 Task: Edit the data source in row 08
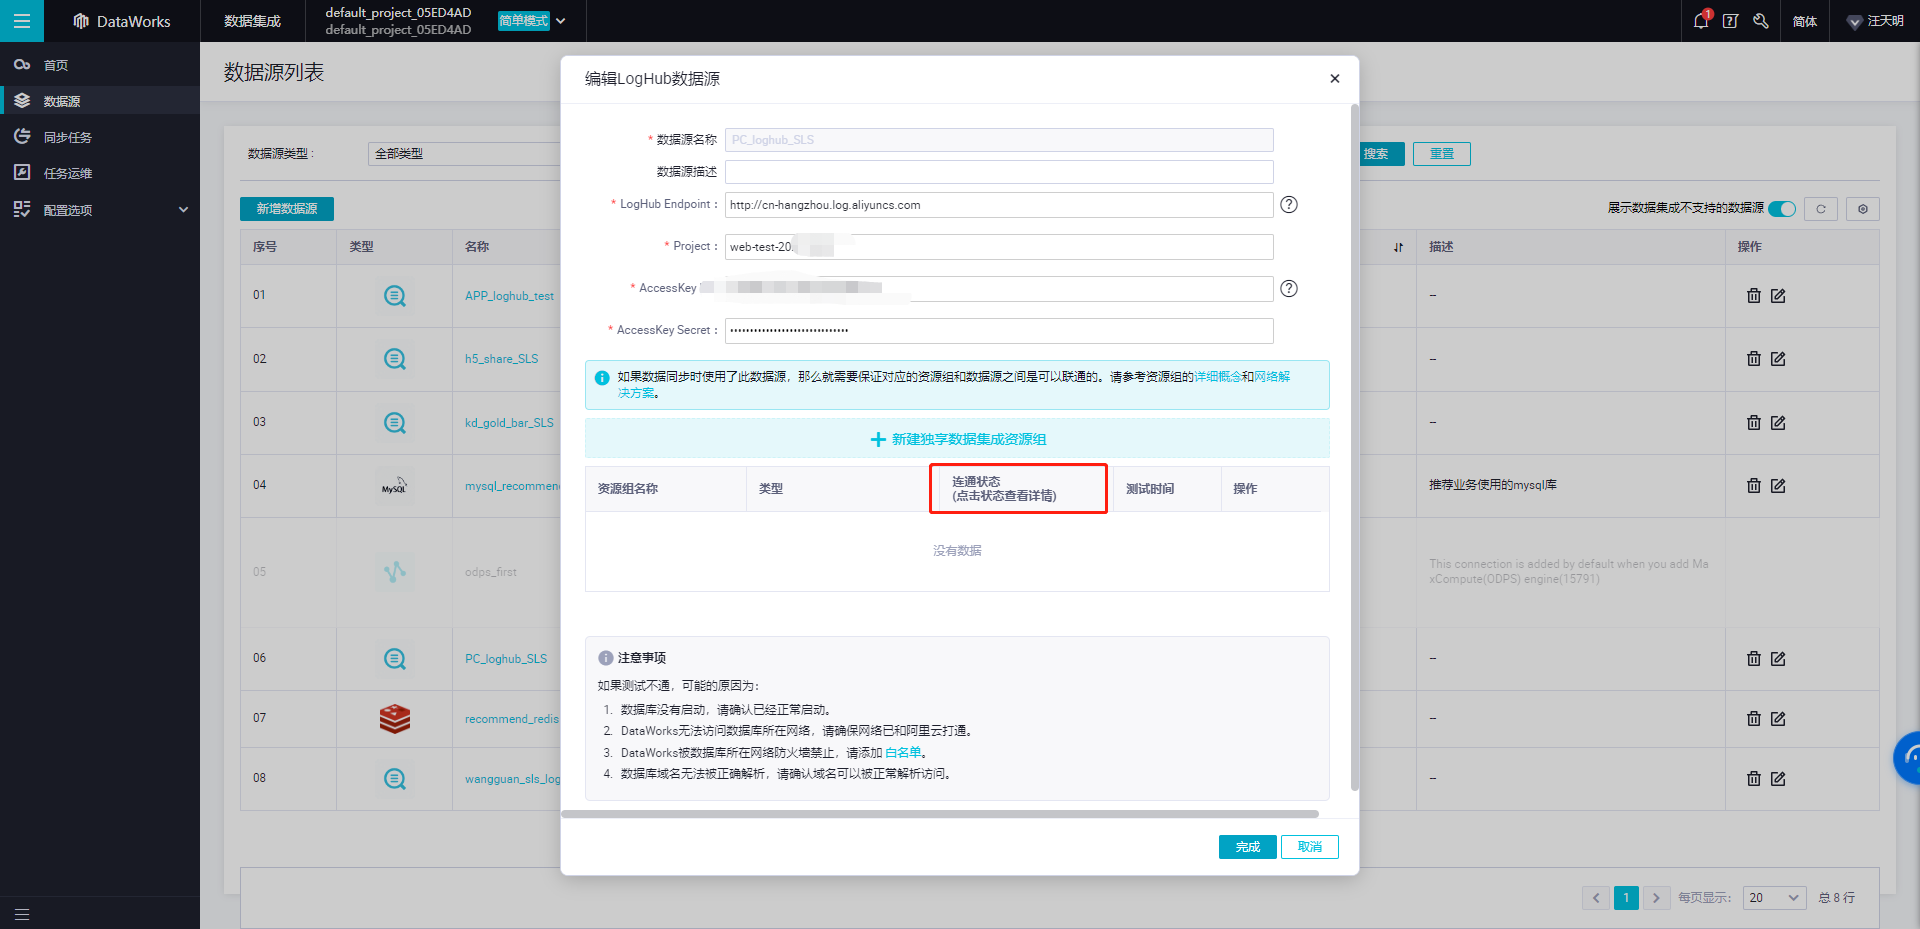pyautogui.click(x=1778, y=779)
